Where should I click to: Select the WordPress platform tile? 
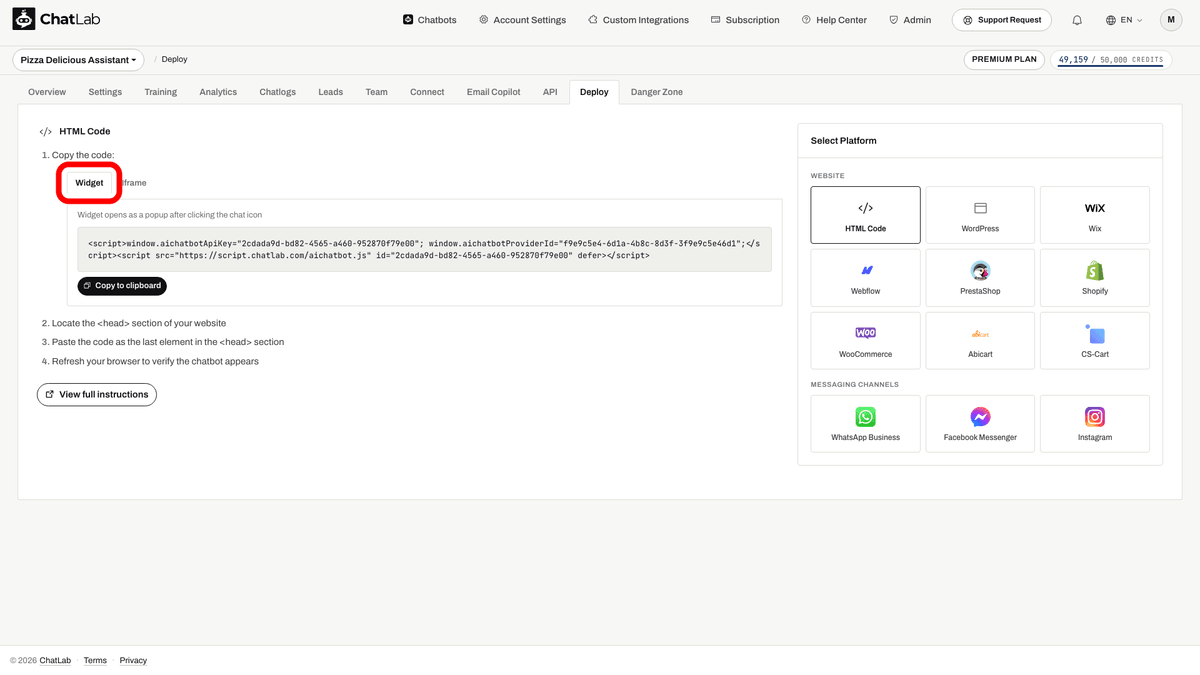(x=980, y=215)
